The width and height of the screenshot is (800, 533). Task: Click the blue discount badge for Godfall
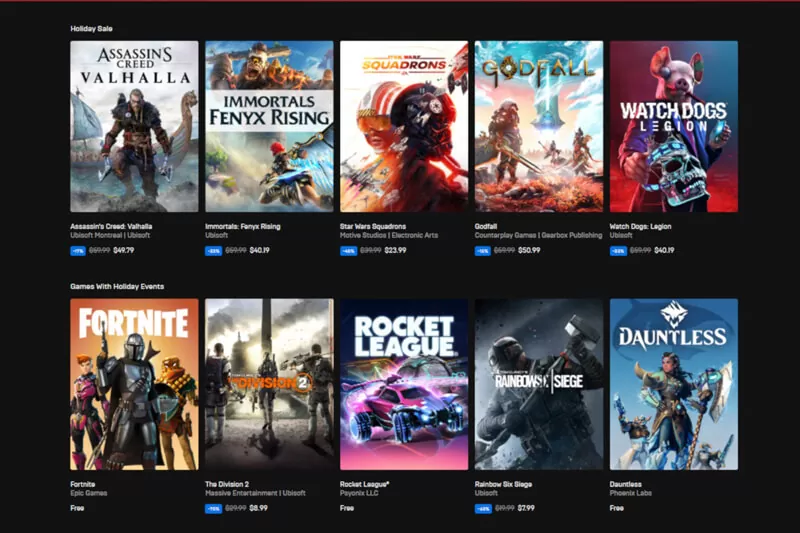tap(483, 251)
